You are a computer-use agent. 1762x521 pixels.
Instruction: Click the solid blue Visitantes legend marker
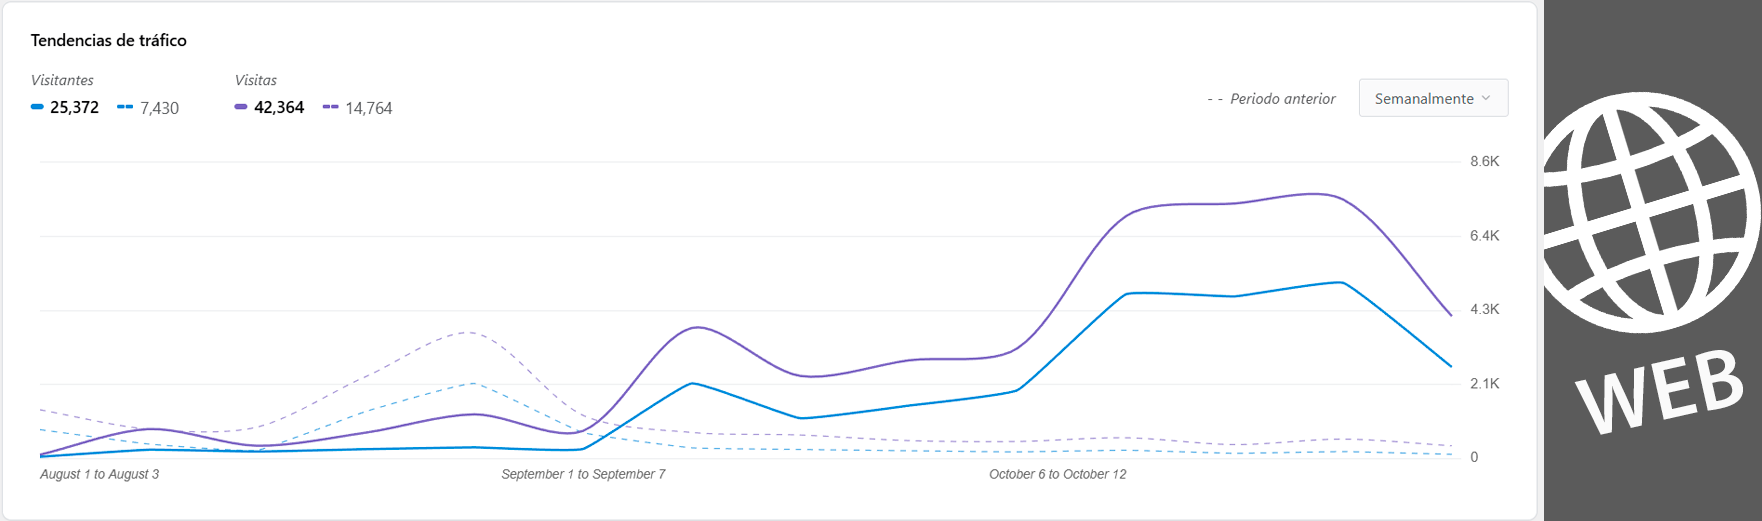pos(37,107)
